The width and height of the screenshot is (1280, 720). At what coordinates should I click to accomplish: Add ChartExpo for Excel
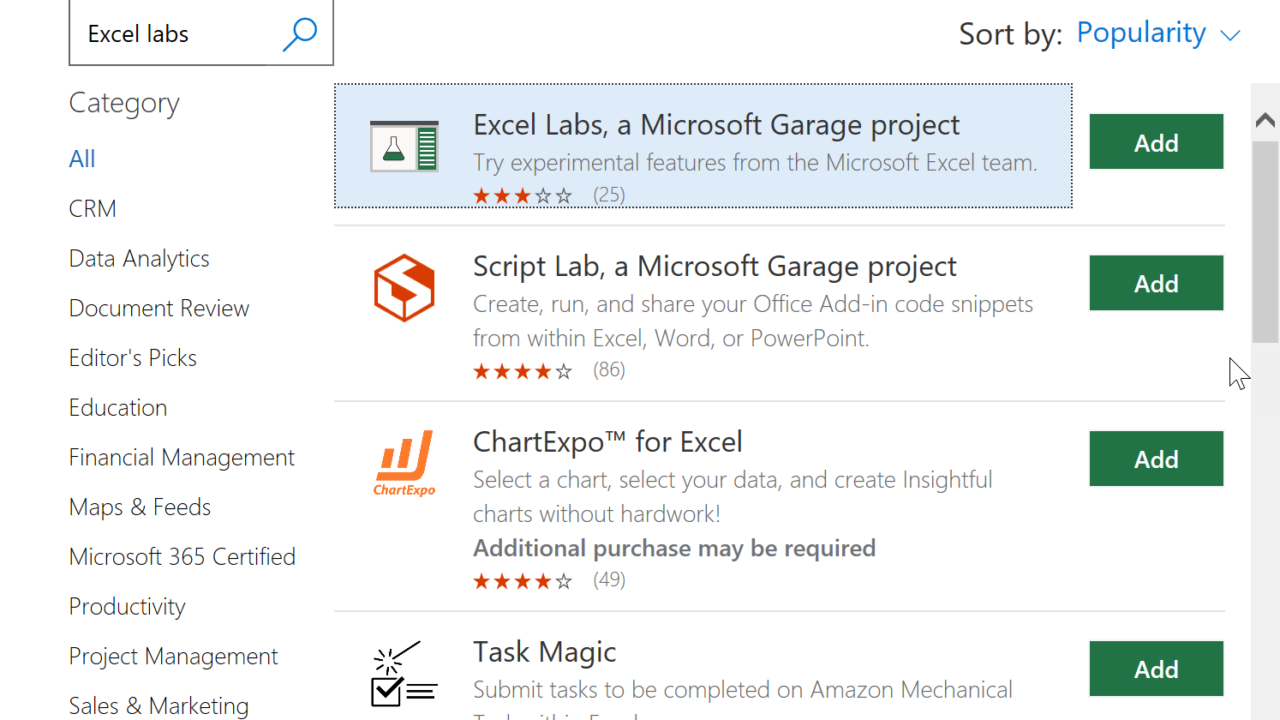click(x=1156, y=459)
